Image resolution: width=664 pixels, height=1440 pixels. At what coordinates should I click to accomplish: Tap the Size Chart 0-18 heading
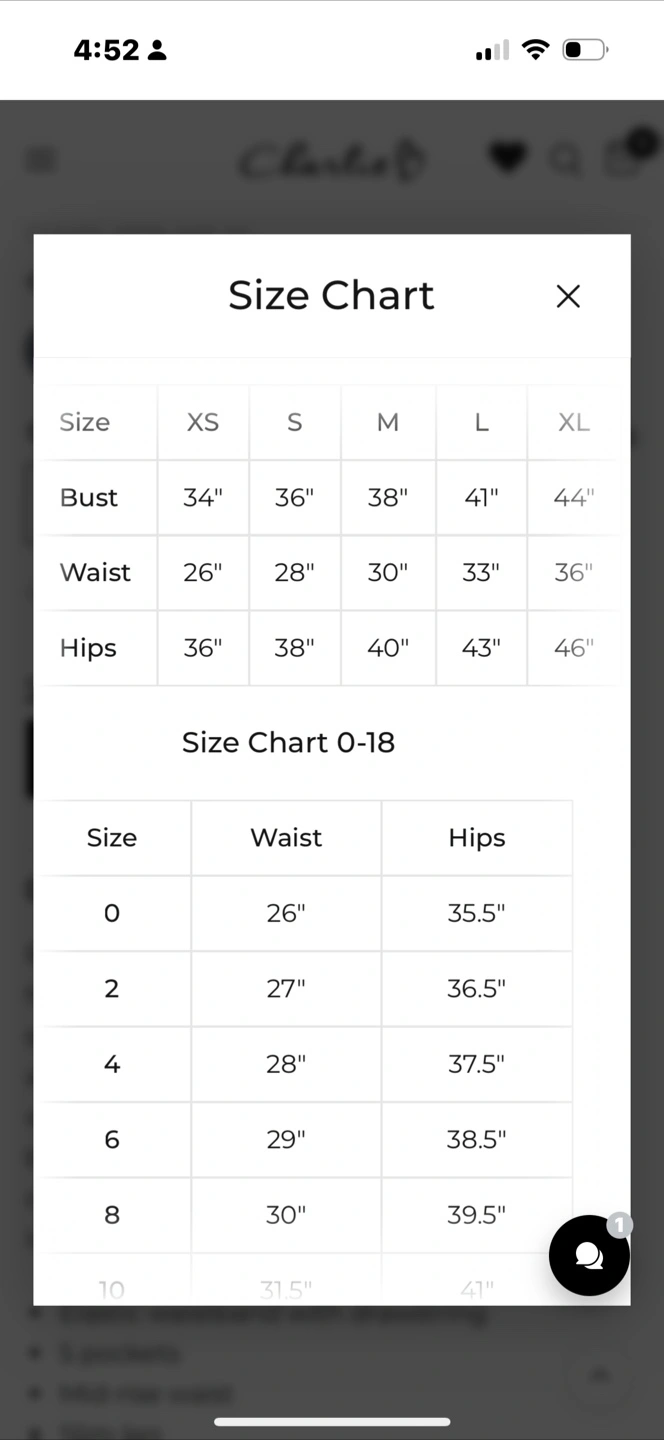[288, 742]
